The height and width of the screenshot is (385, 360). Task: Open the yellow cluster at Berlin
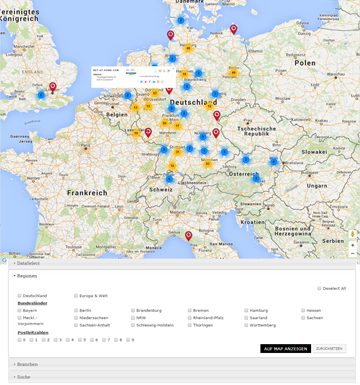pyautogui.click(x=233, y=73)
